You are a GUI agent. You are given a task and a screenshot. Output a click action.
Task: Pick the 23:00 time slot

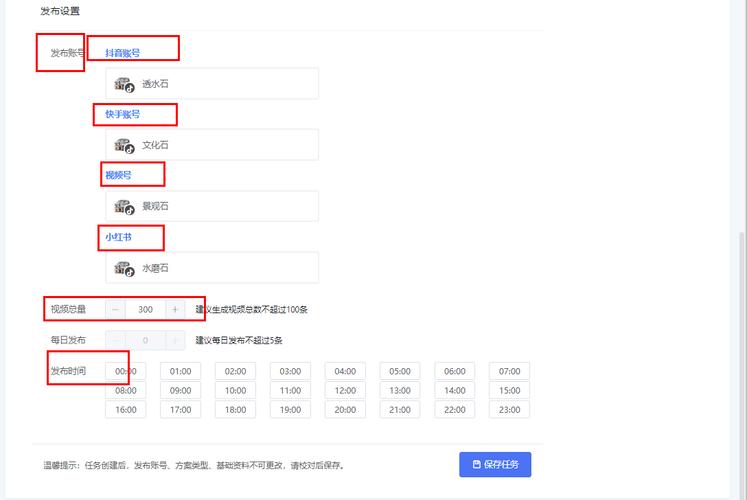click(x=509, y=410)
